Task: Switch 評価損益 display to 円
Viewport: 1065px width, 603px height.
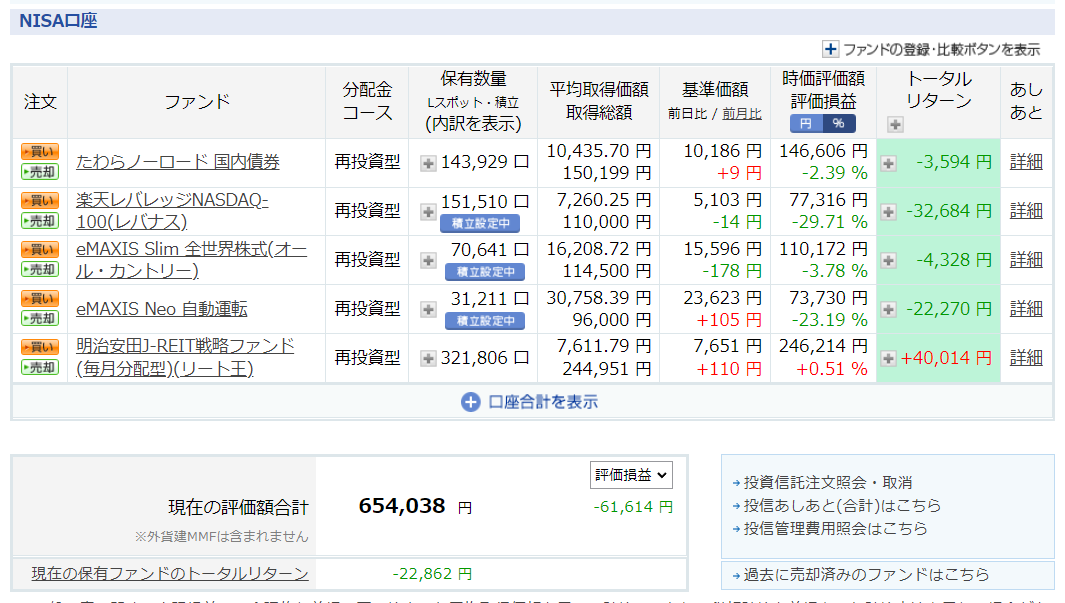Action: (806, 124)
